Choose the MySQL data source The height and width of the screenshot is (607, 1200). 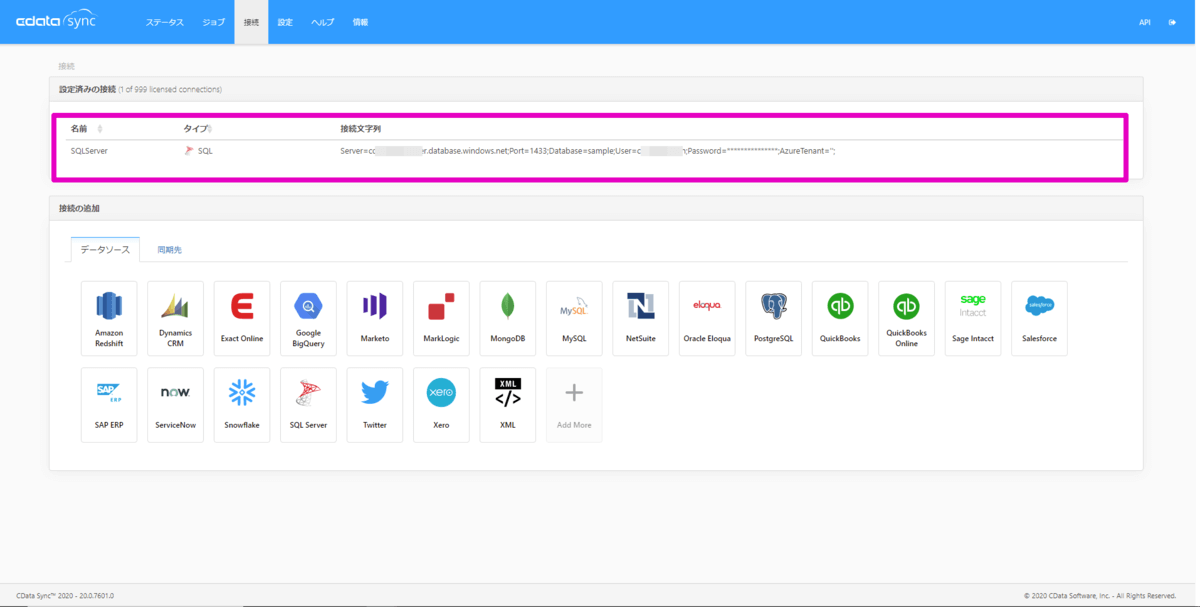tap(574, 318)
